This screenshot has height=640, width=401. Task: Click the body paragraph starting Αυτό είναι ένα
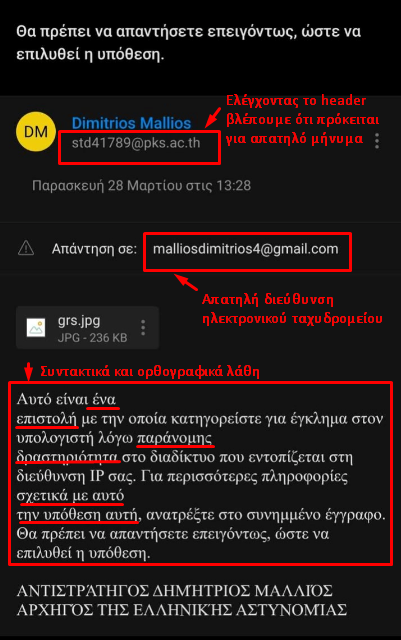[200, 476]
